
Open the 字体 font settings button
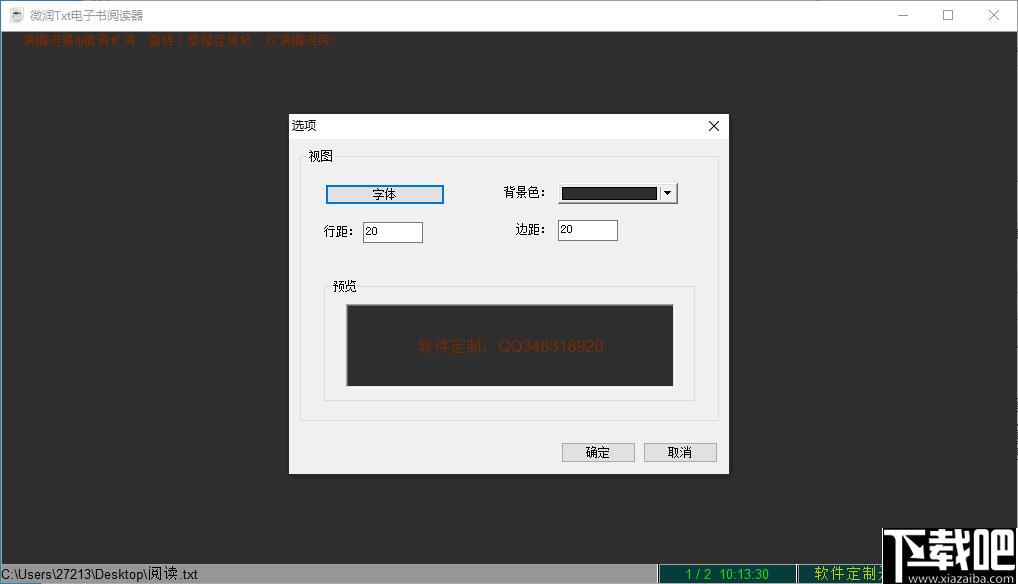[384, 194]
